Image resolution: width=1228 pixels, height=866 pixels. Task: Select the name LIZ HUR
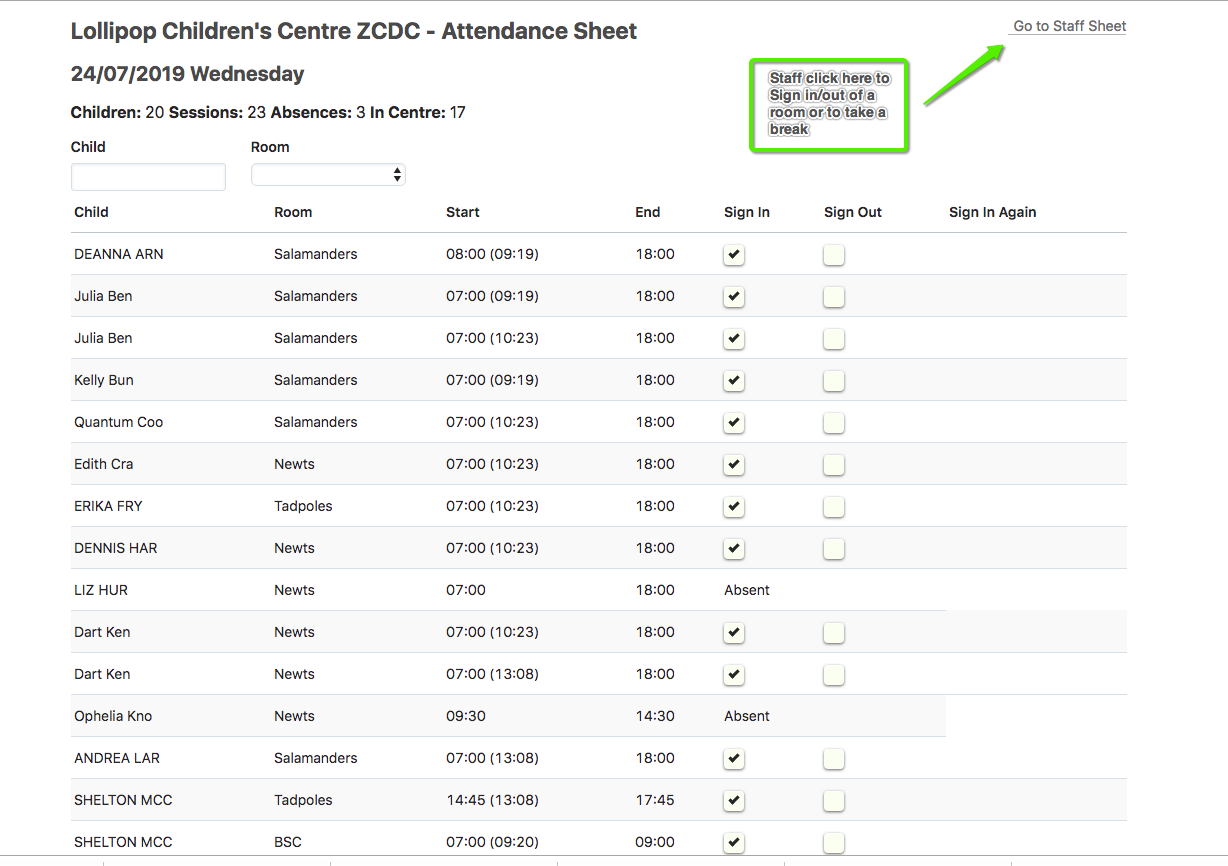[101, 590]
